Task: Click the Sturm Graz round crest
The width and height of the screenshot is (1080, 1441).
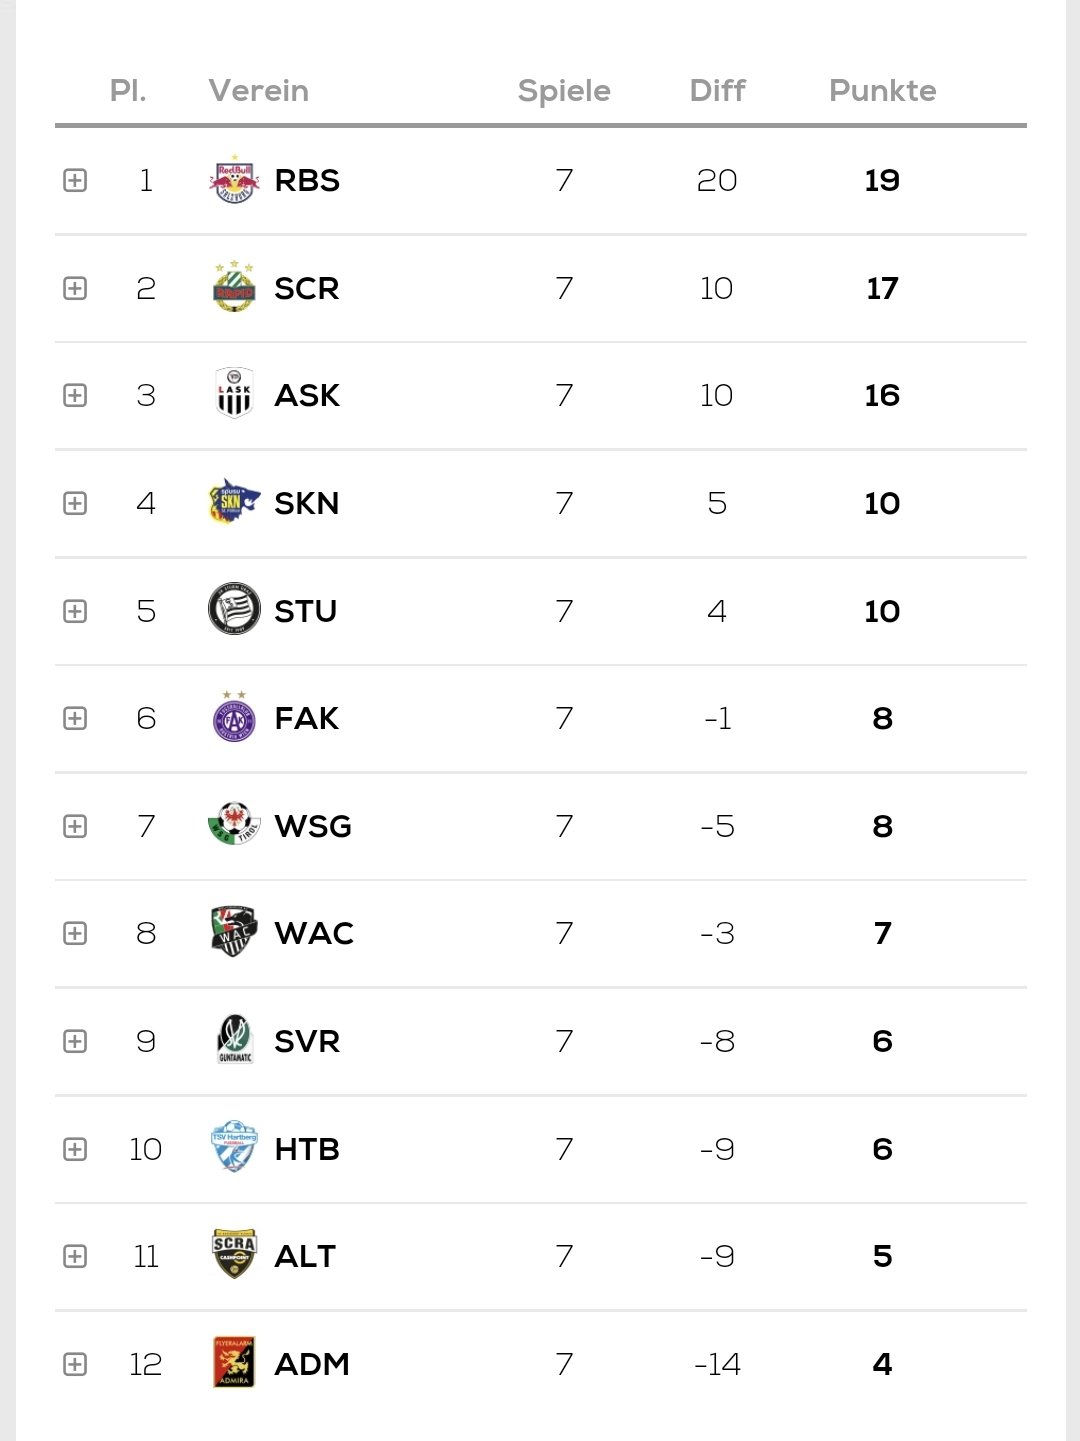Action: pyautogui.click(x=234, y=610)
